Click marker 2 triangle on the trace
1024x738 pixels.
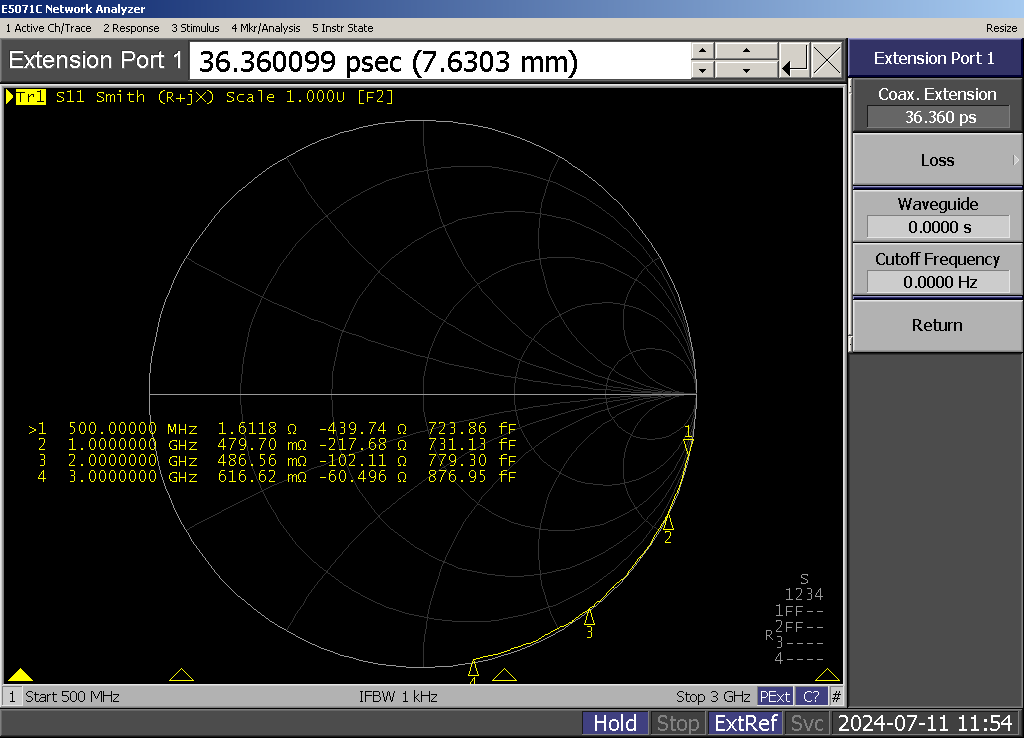click(669, 523)
